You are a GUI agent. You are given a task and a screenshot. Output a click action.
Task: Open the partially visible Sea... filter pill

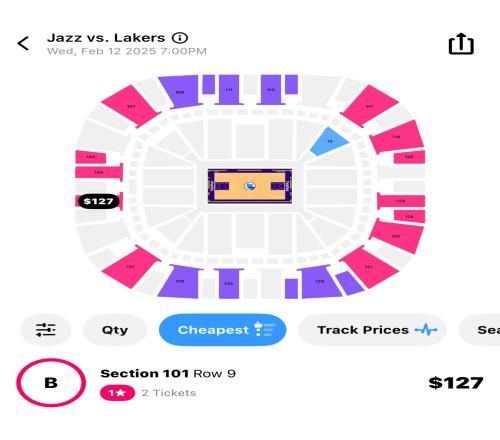click(x=479, y=330)
